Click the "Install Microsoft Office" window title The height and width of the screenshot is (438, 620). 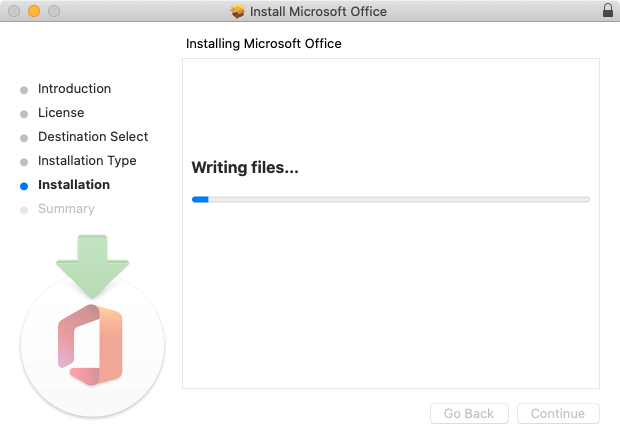pos(318,11)
